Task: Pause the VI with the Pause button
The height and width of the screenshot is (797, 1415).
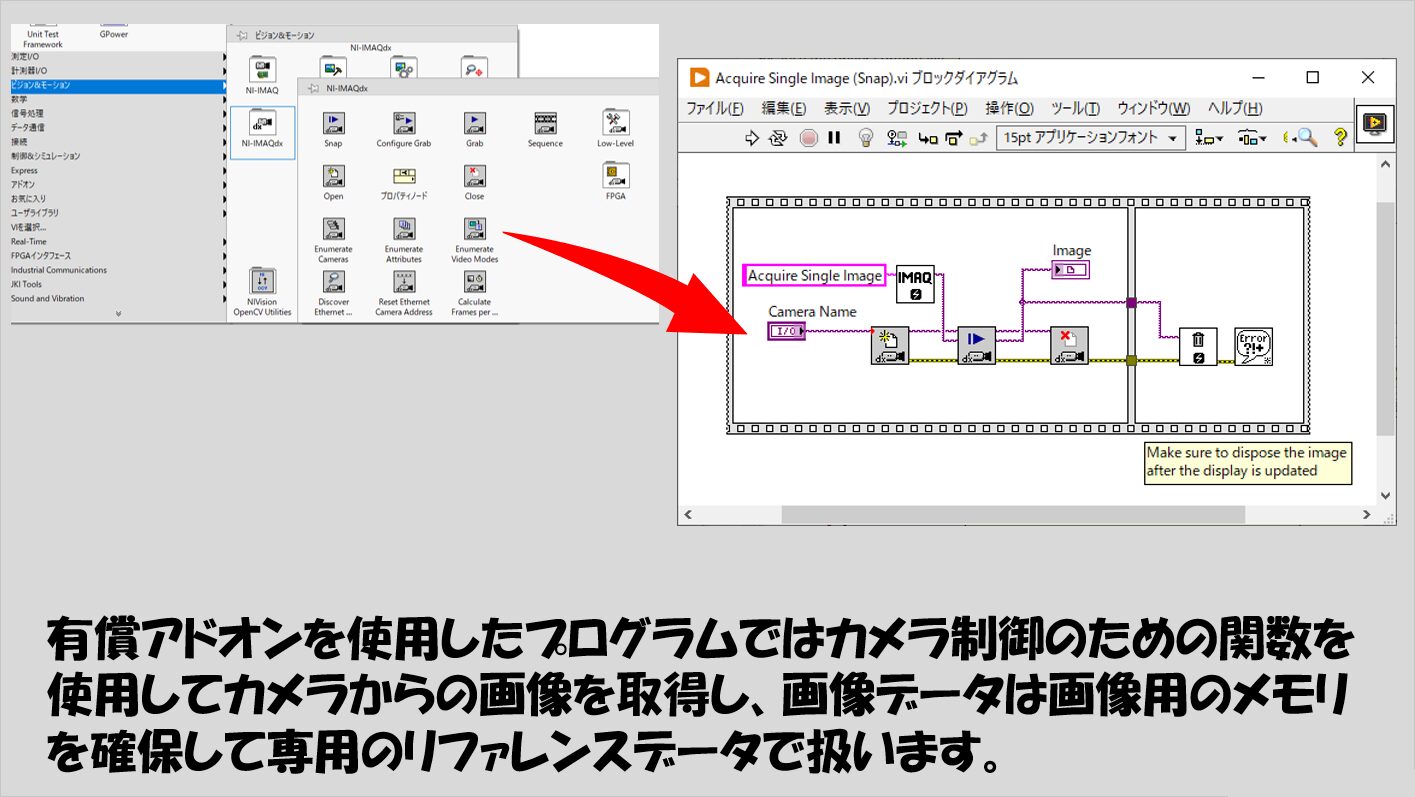Action: (834, 138)
